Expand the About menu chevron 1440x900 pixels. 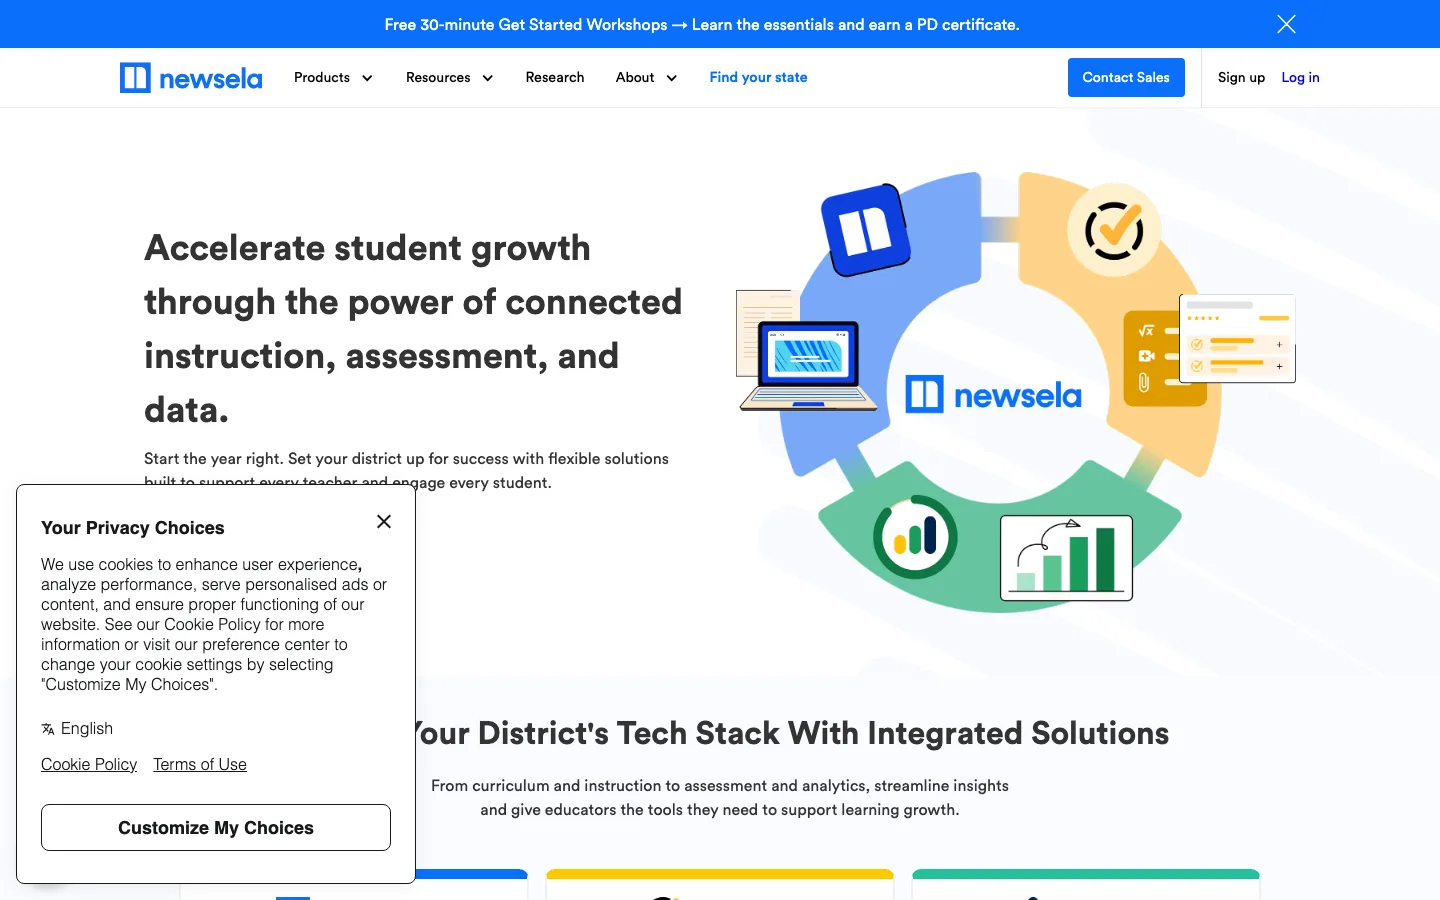[x=671, y=78]
